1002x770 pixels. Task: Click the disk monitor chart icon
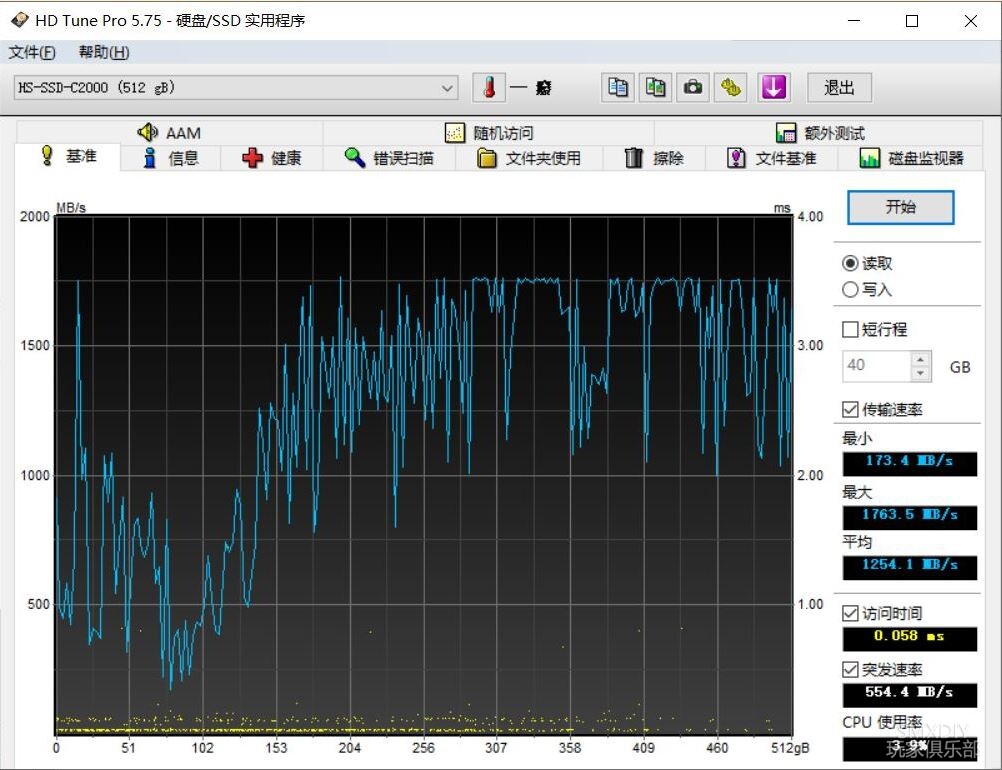click(869, 158)
